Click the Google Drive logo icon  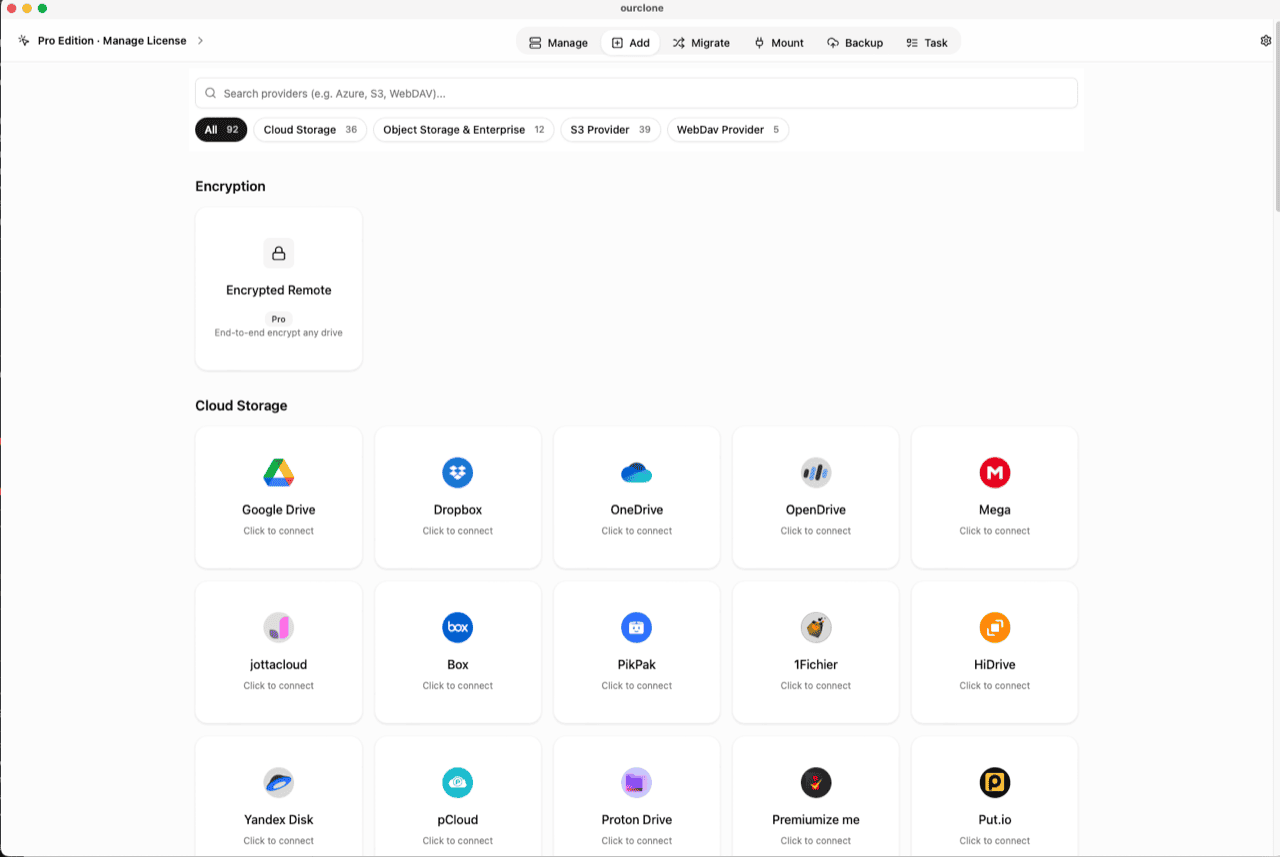[278, 472]
